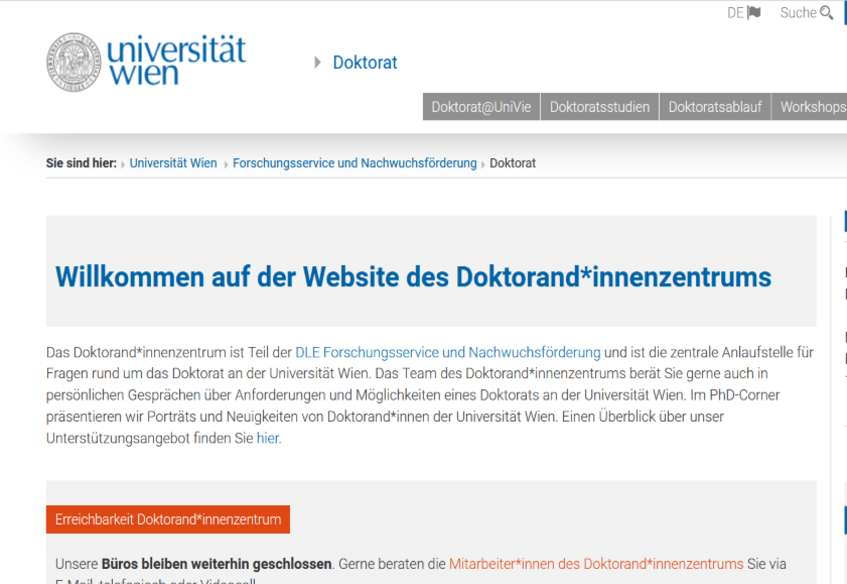Click the language flag icon
This screenshot has width=847, height=584.
[754, 12]
